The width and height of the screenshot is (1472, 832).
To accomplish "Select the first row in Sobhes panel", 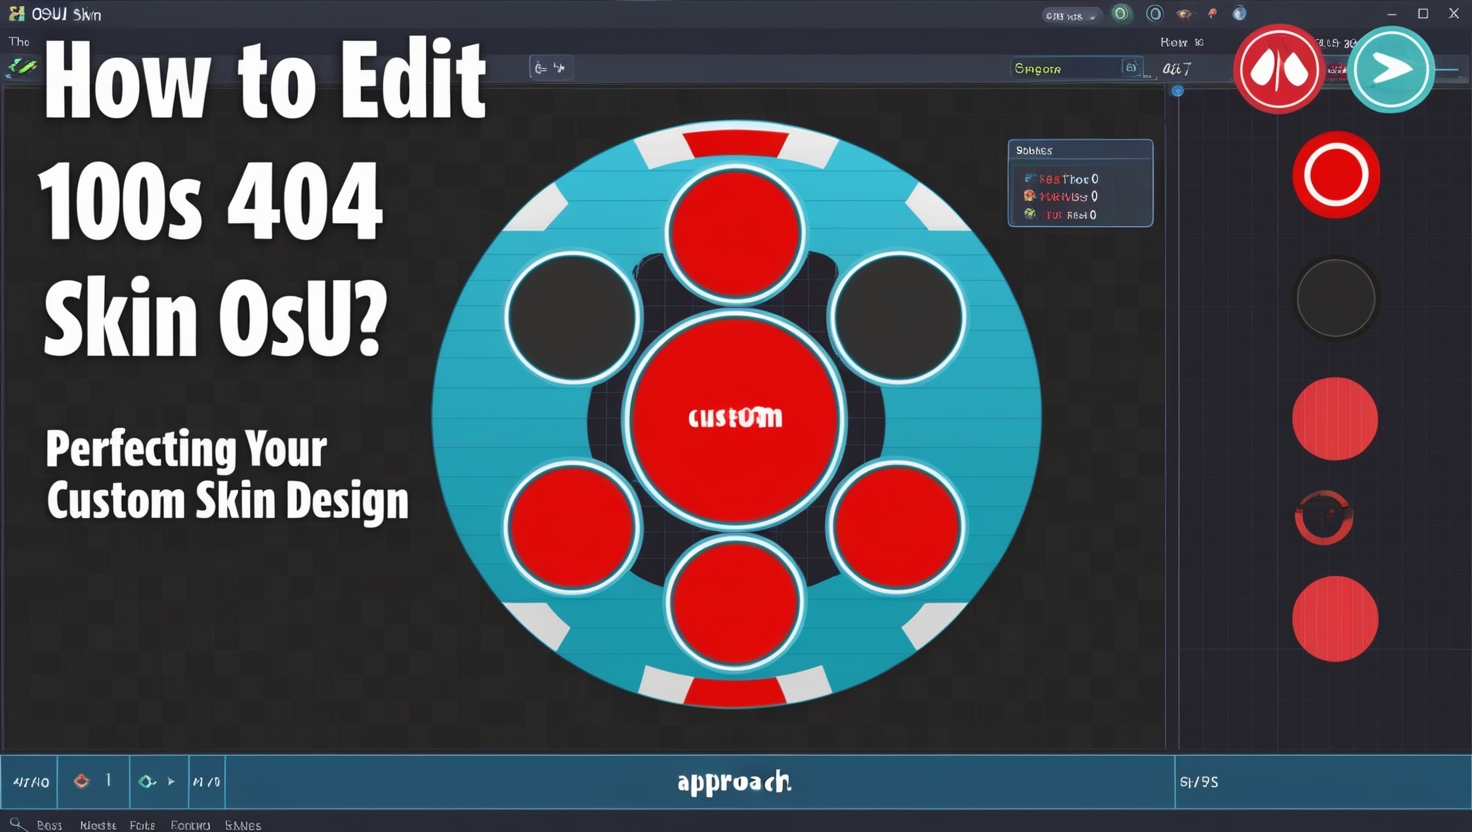I will [x=1062, y=179].
